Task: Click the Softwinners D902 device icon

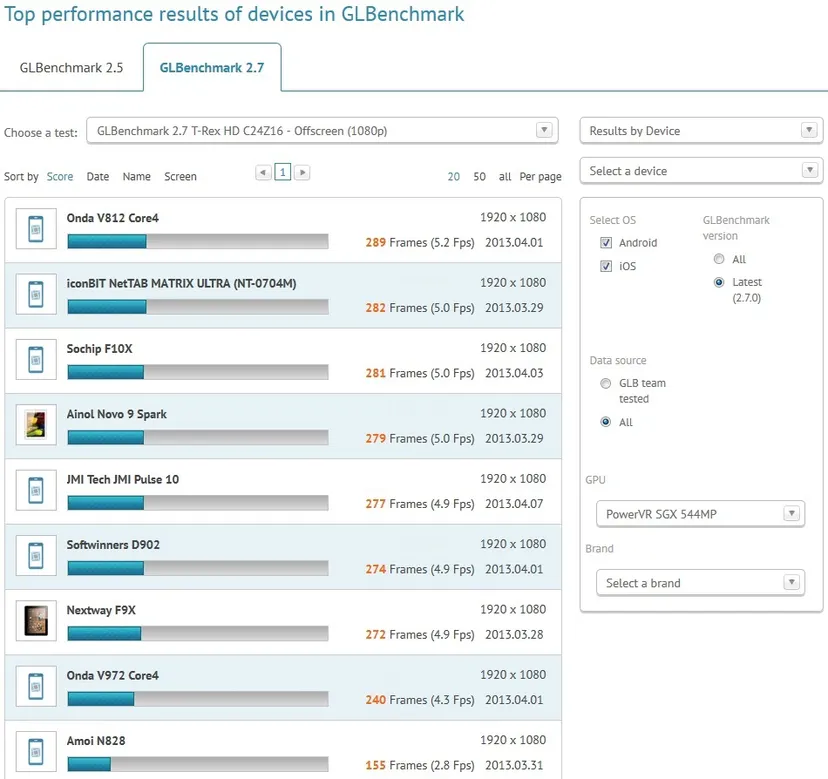Action: click(x=36, y=556)
